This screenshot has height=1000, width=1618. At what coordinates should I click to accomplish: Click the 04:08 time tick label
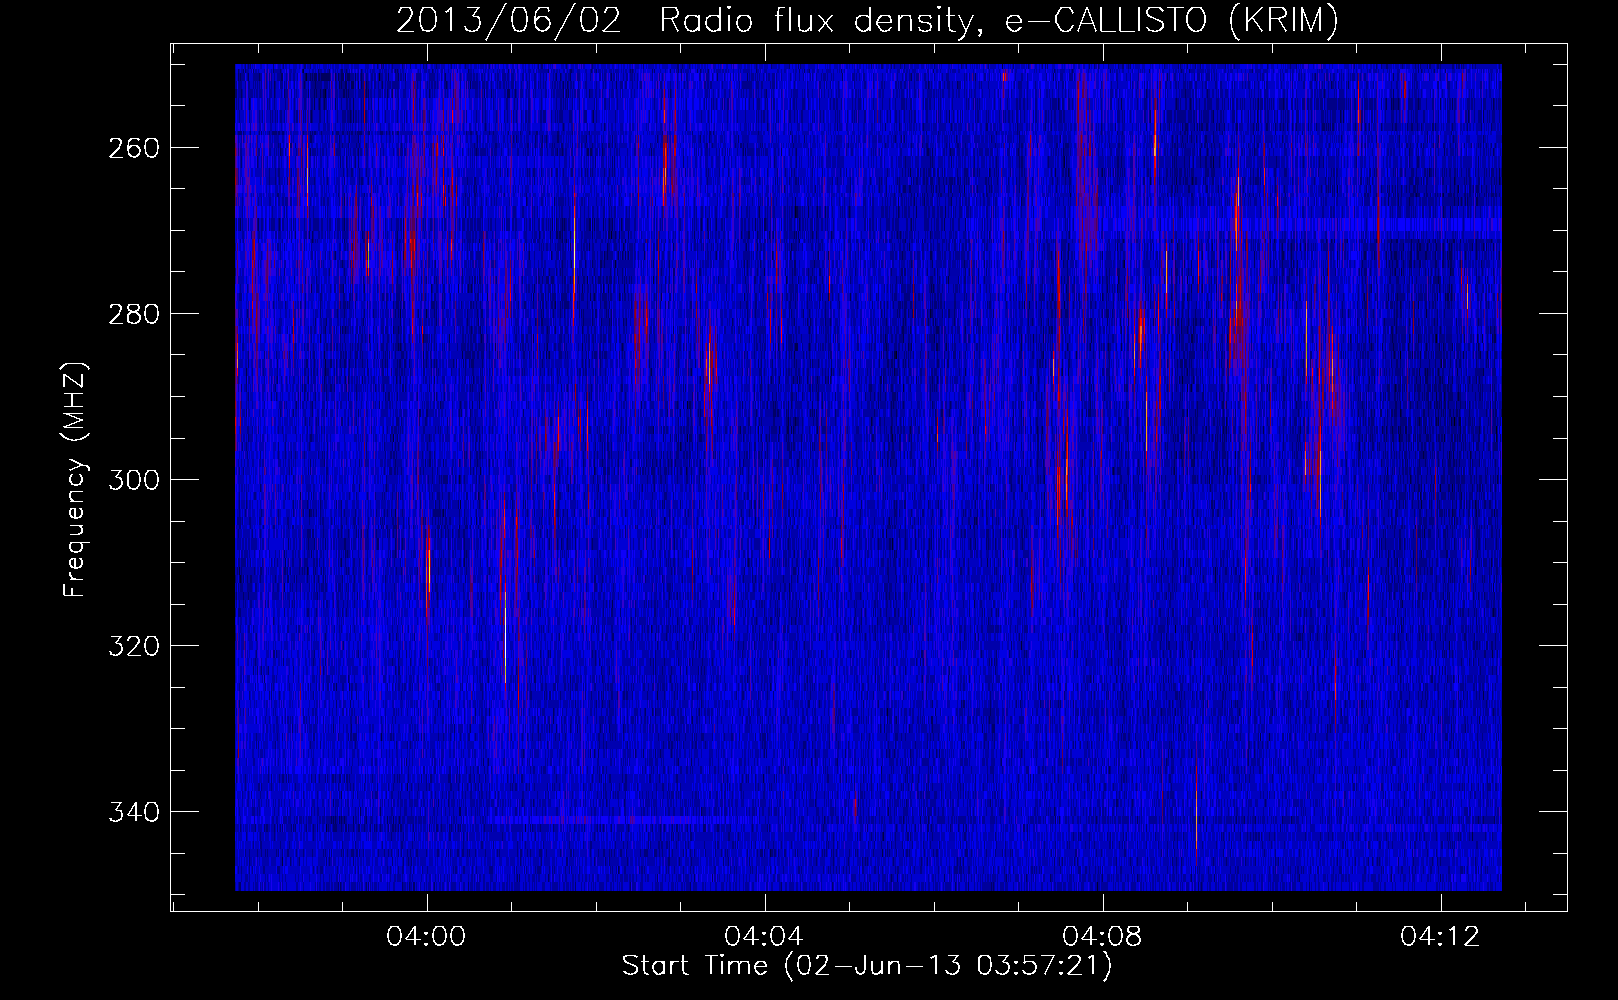(x=1103, y=937)
